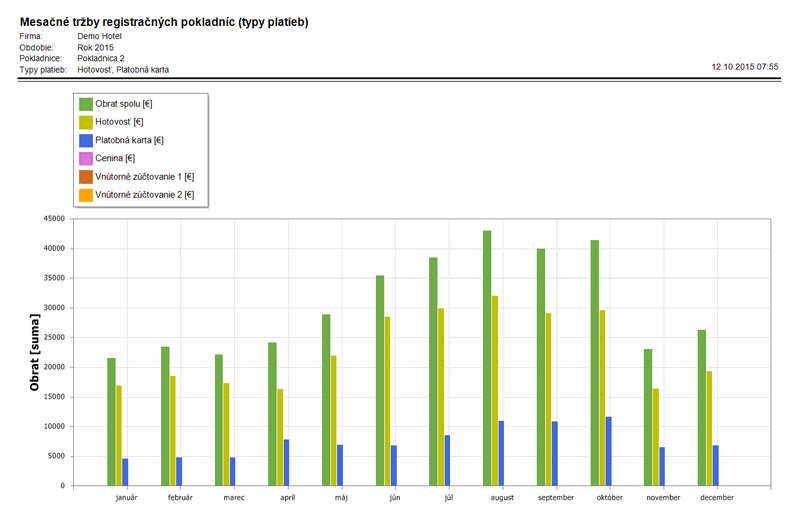
Task: Click the yellow Hotovosť legend swatch
Action: pos(86,122)
